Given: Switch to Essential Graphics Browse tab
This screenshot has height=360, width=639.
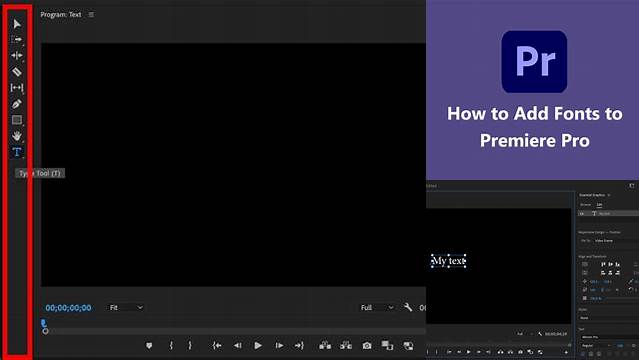Looking at the screenshot, I should 585,205.
